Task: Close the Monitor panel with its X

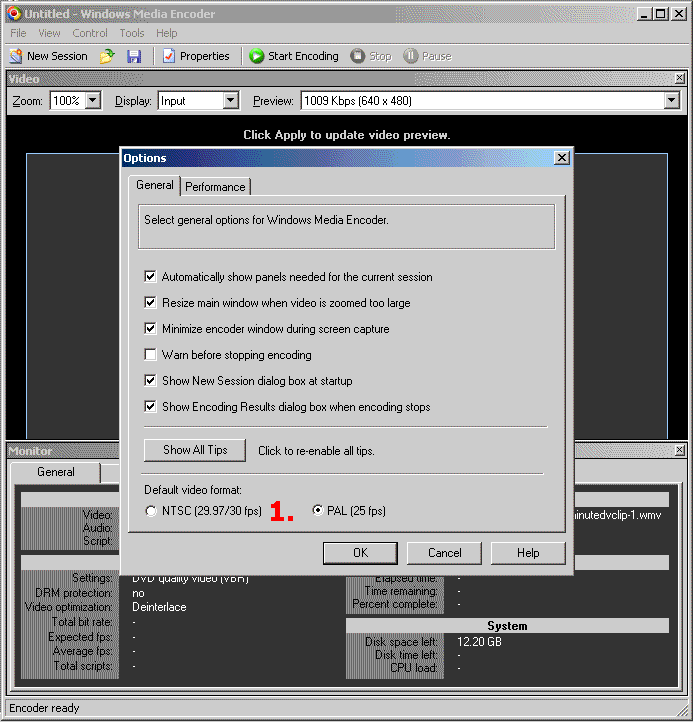Action: pos(680,450)
